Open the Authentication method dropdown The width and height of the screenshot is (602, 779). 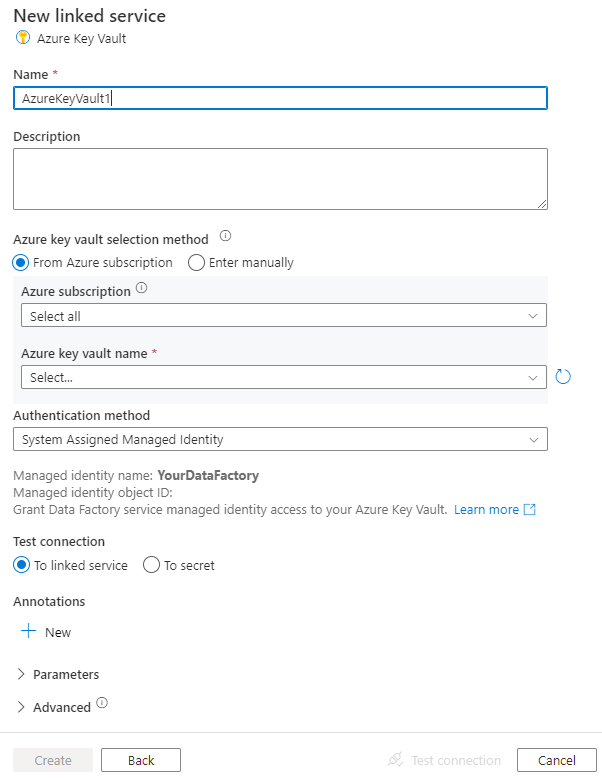tap(280, 439)
